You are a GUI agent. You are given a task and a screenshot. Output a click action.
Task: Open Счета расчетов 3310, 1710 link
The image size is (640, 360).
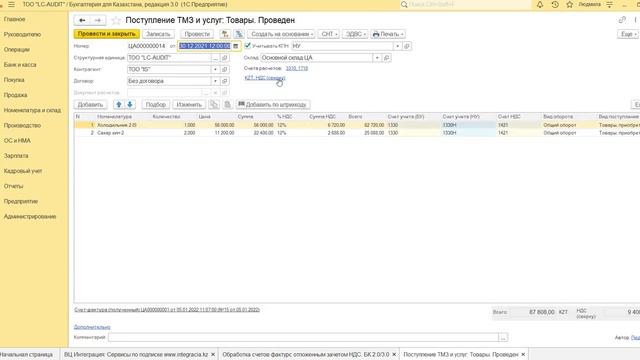click(297, 68)
